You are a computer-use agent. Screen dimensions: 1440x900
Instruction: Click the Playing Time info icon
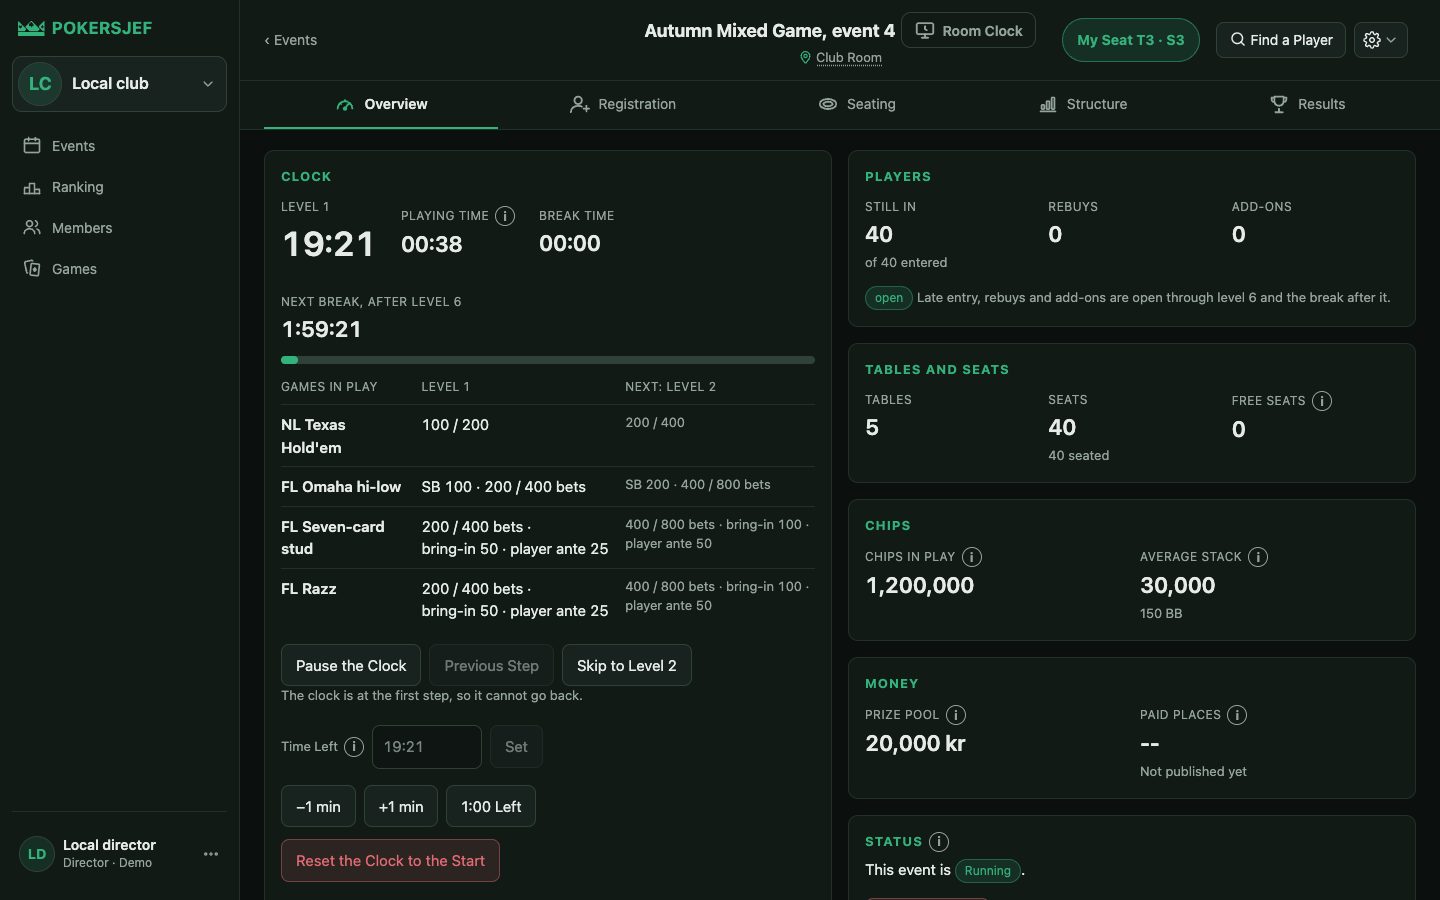click(x=505, y=216)
